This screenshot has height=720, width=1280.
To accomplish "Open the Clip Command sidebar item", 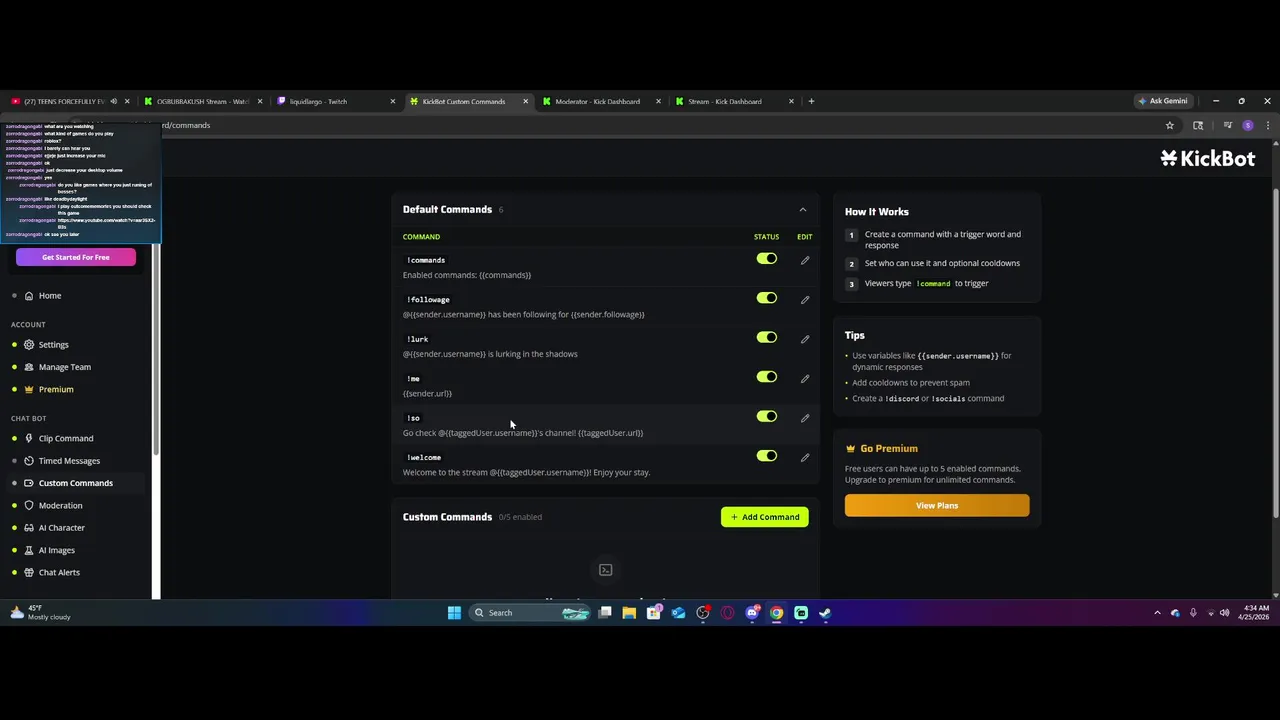I will tap(77, 438).
